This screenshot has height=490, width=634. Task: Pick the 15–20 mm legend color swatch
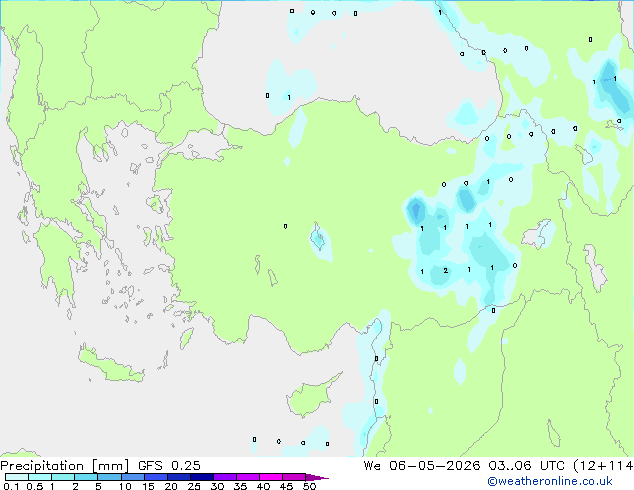pyautogui.click(x=156, y=477)
